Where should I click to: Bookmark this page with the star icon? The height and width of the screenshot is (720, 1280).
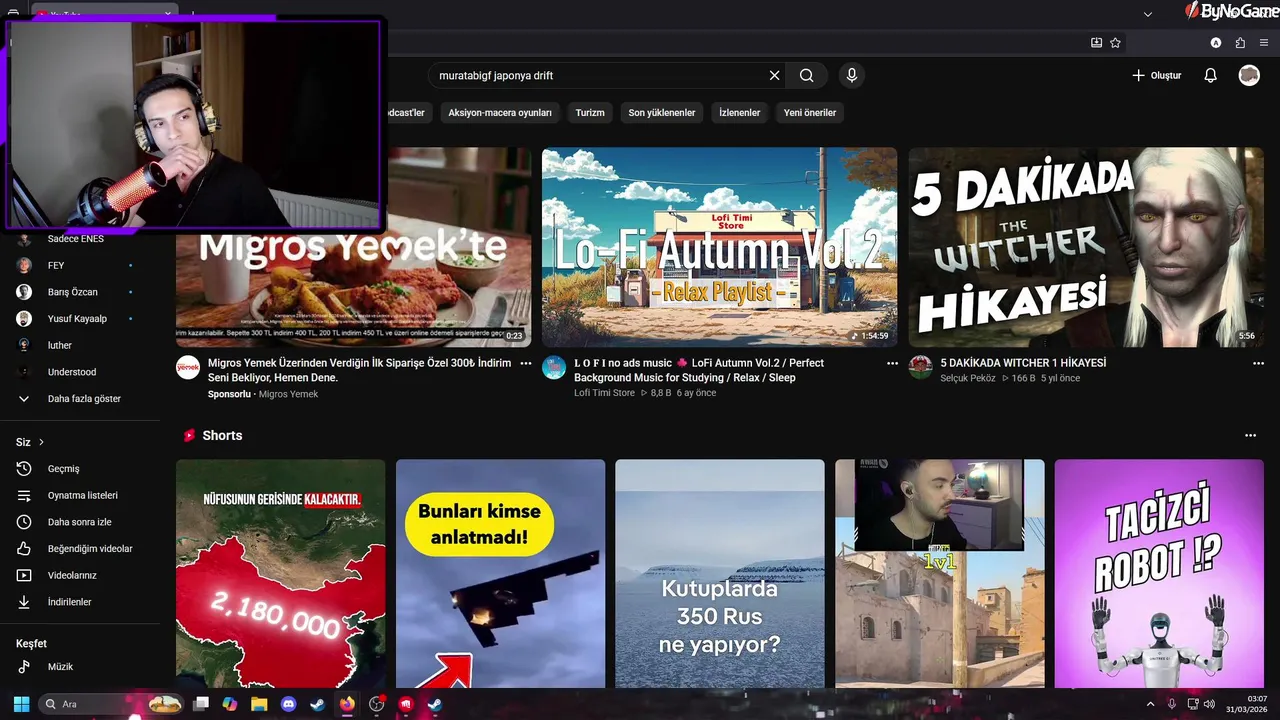pos(1115,43)
